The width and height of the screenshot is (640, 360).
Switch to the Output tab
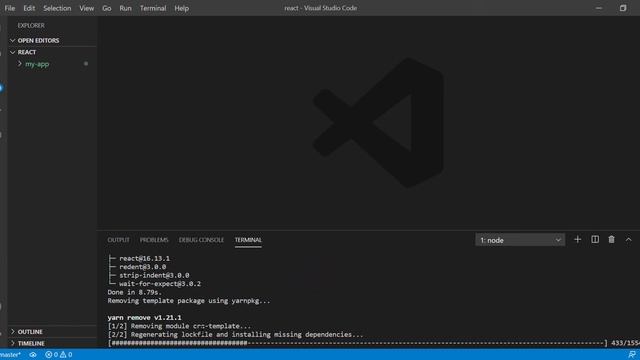pyautogui.click(x=118, y=240)
